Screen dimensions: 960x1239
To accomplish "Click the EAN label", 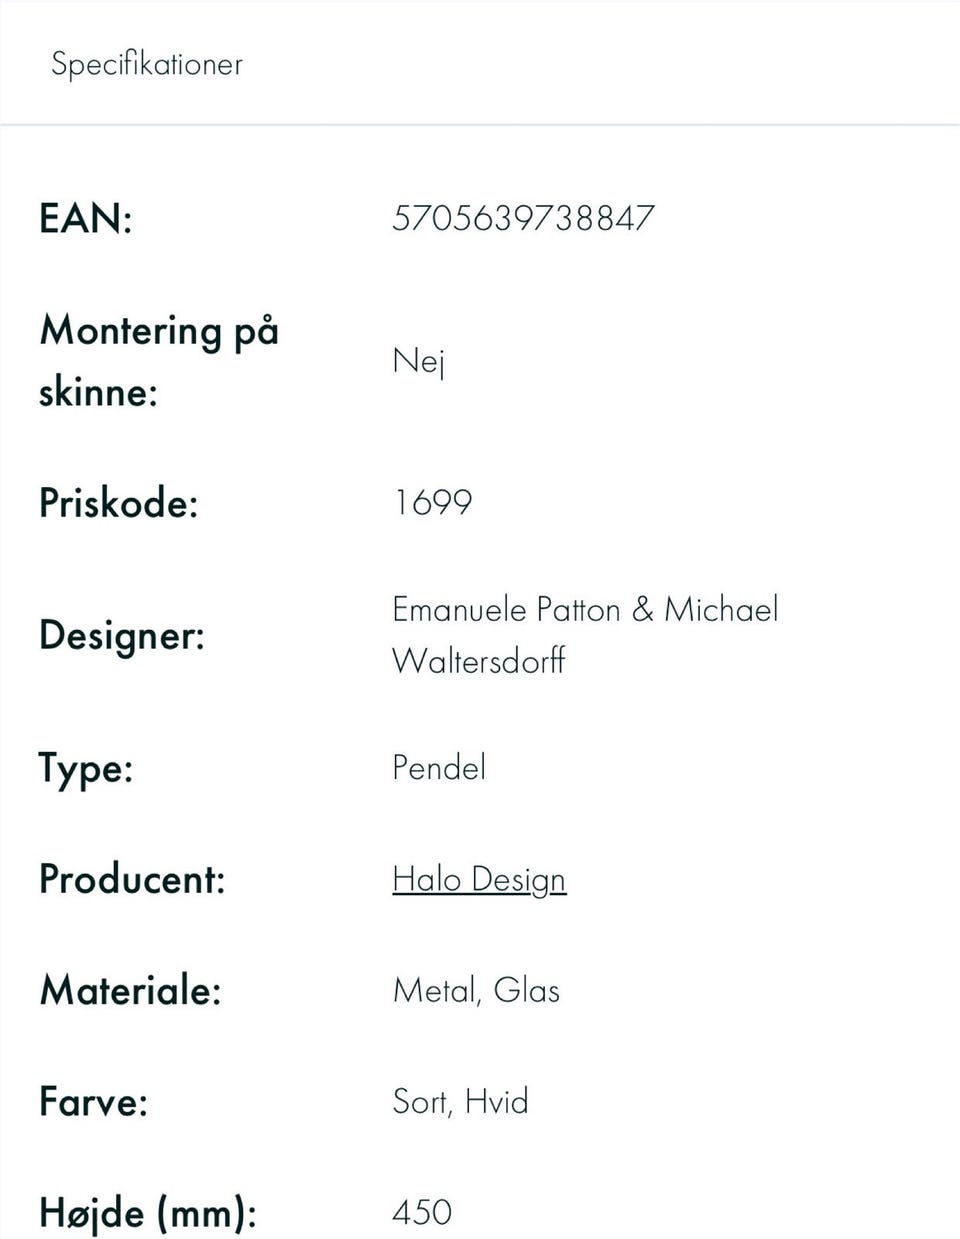I will pos(86,218).
